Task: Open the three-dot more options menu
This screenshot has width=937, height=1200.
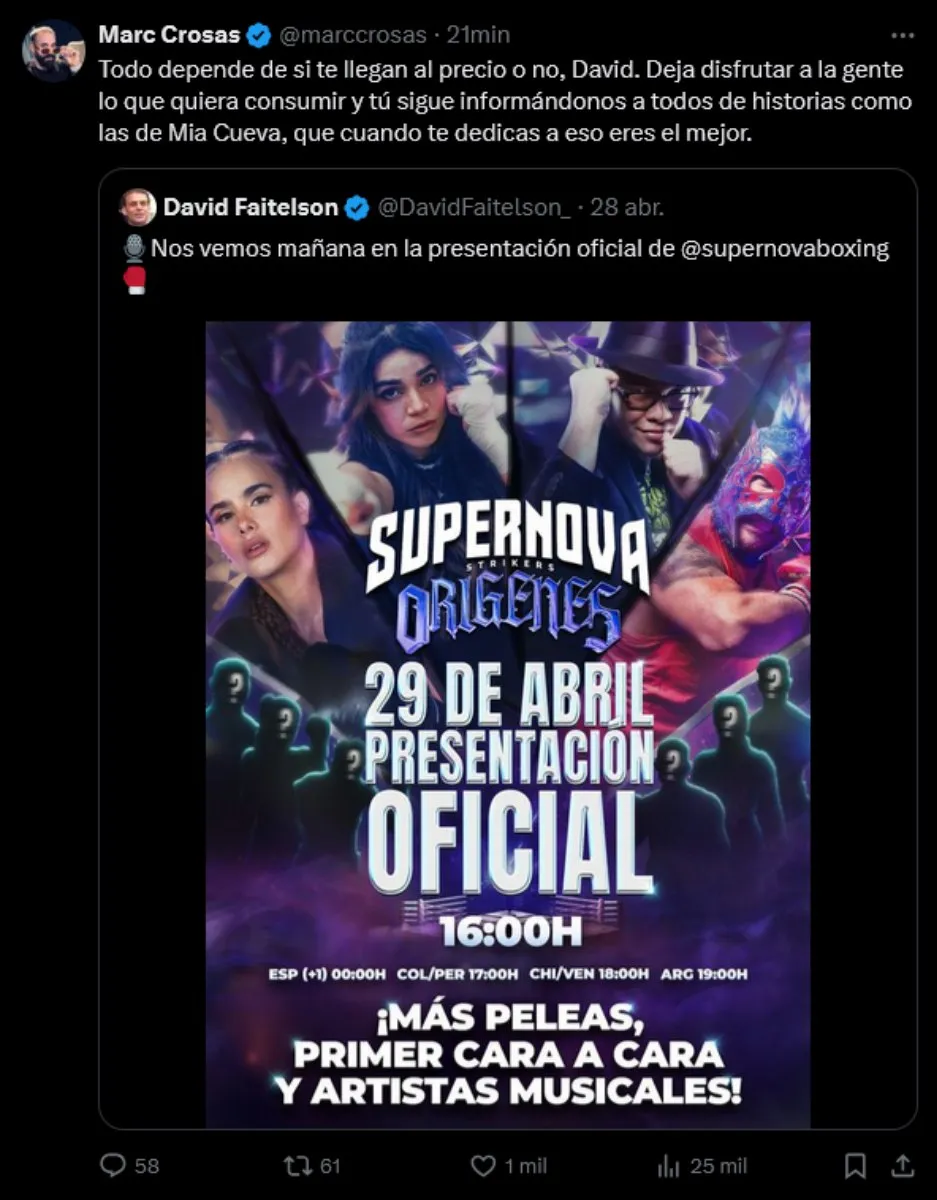Action: pos(902,35)
